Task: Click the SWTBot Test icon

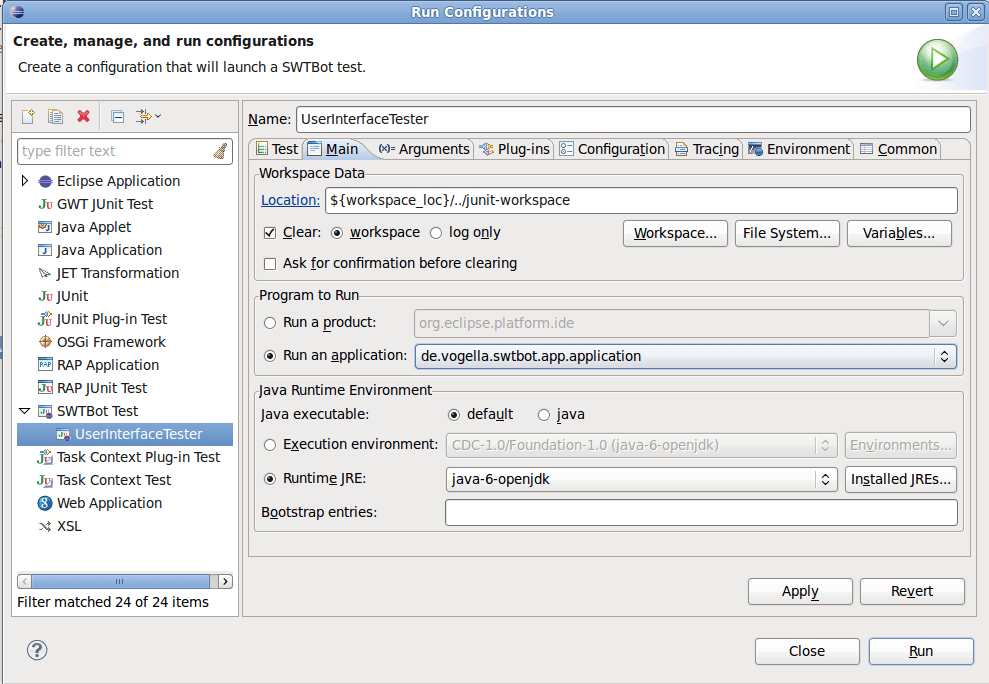Action: pyautogui.click(x=45, y=411)
